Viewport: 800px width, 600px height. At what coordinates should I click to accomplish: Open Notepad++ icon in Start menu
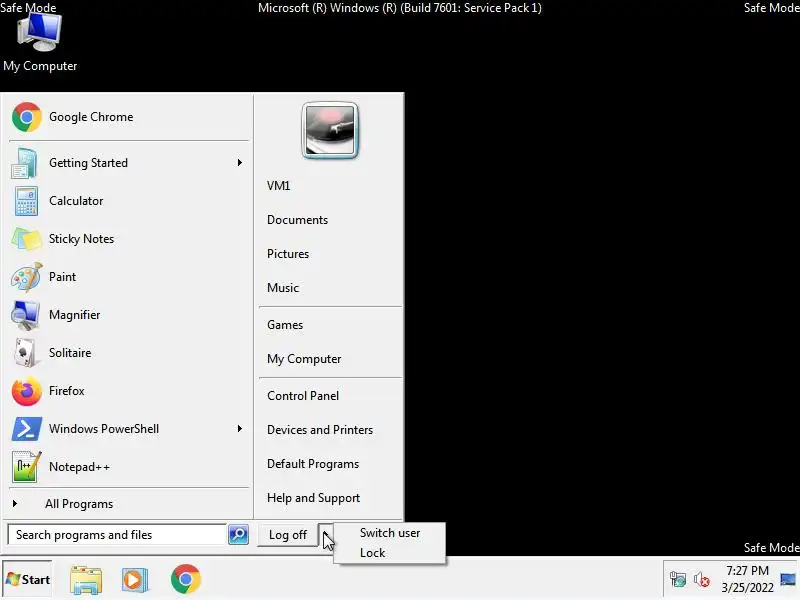[x=26, y=467]
